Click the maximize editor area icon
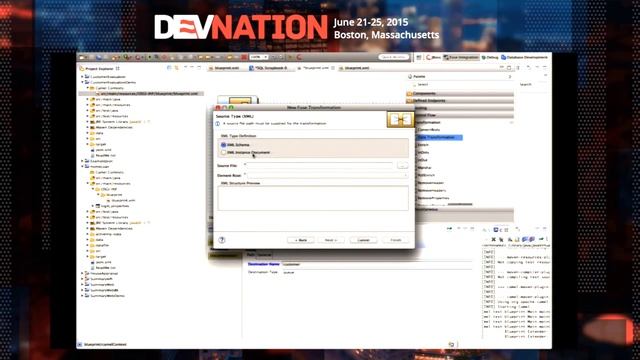 point(509,68)
